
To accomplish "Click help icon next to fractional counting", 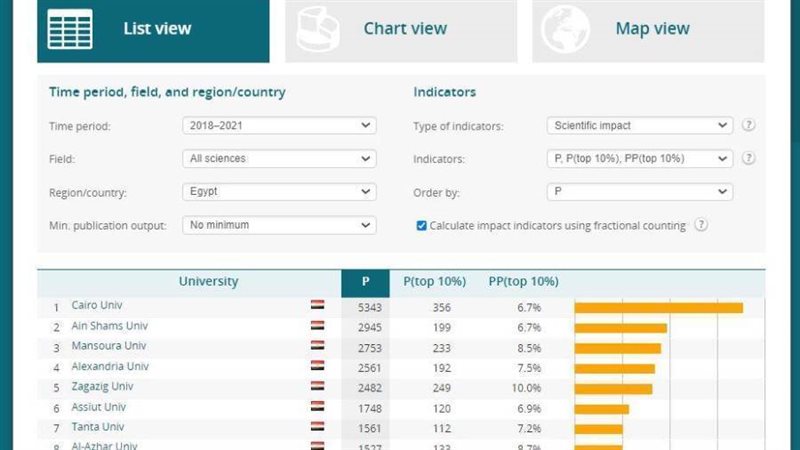I will pyautogui.click(x=701, y=225).
